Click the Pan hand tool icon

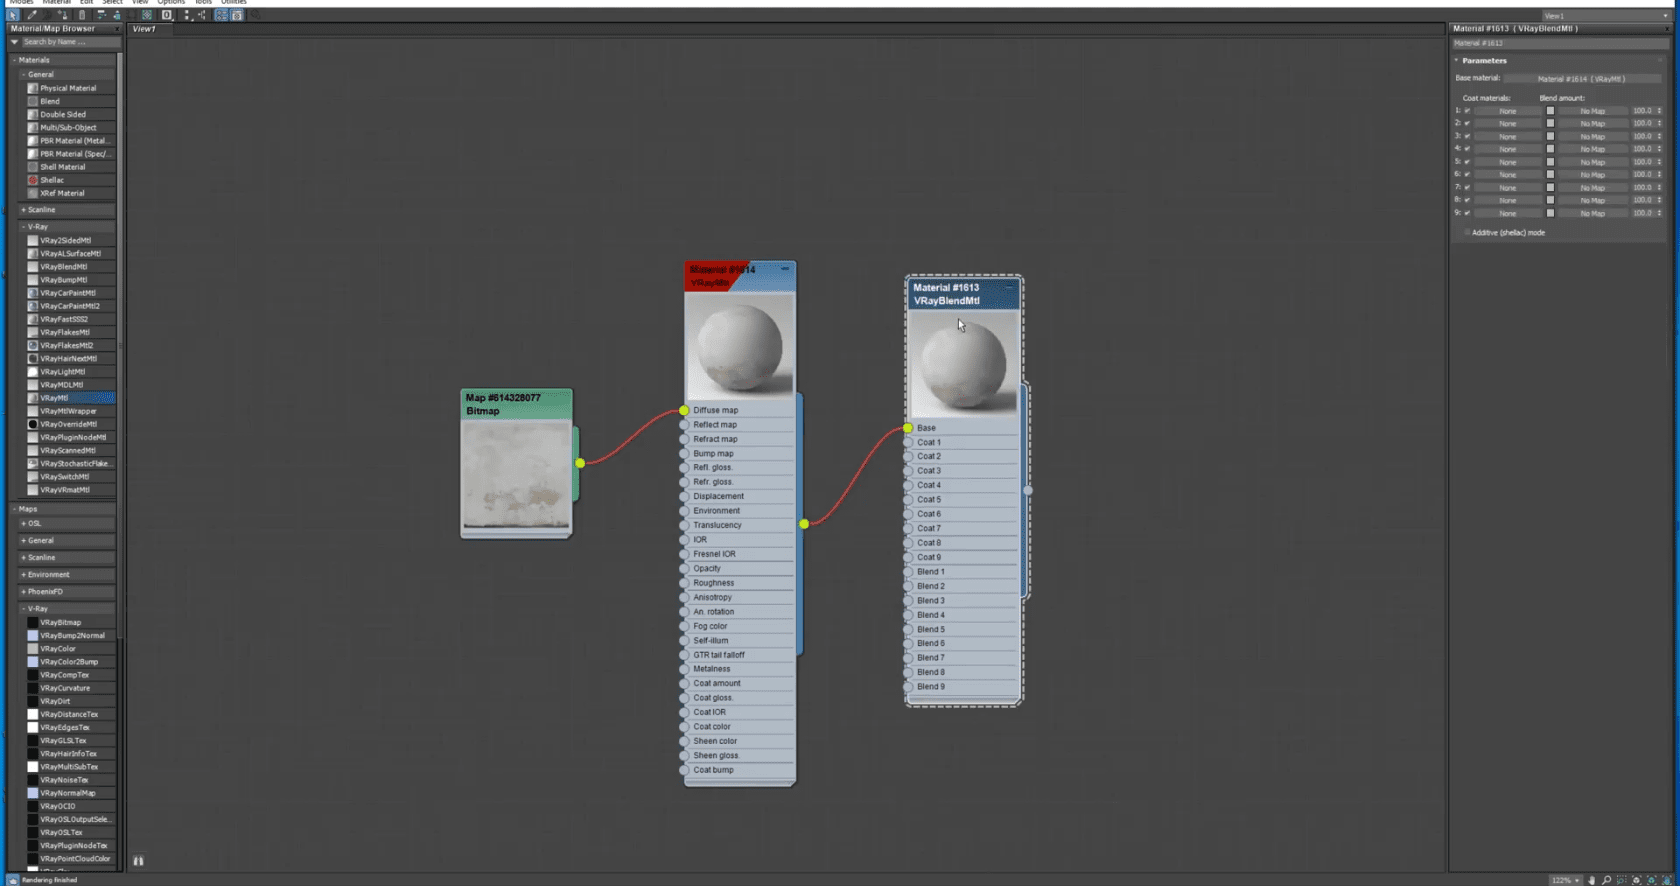click(x=1591, y=880)
